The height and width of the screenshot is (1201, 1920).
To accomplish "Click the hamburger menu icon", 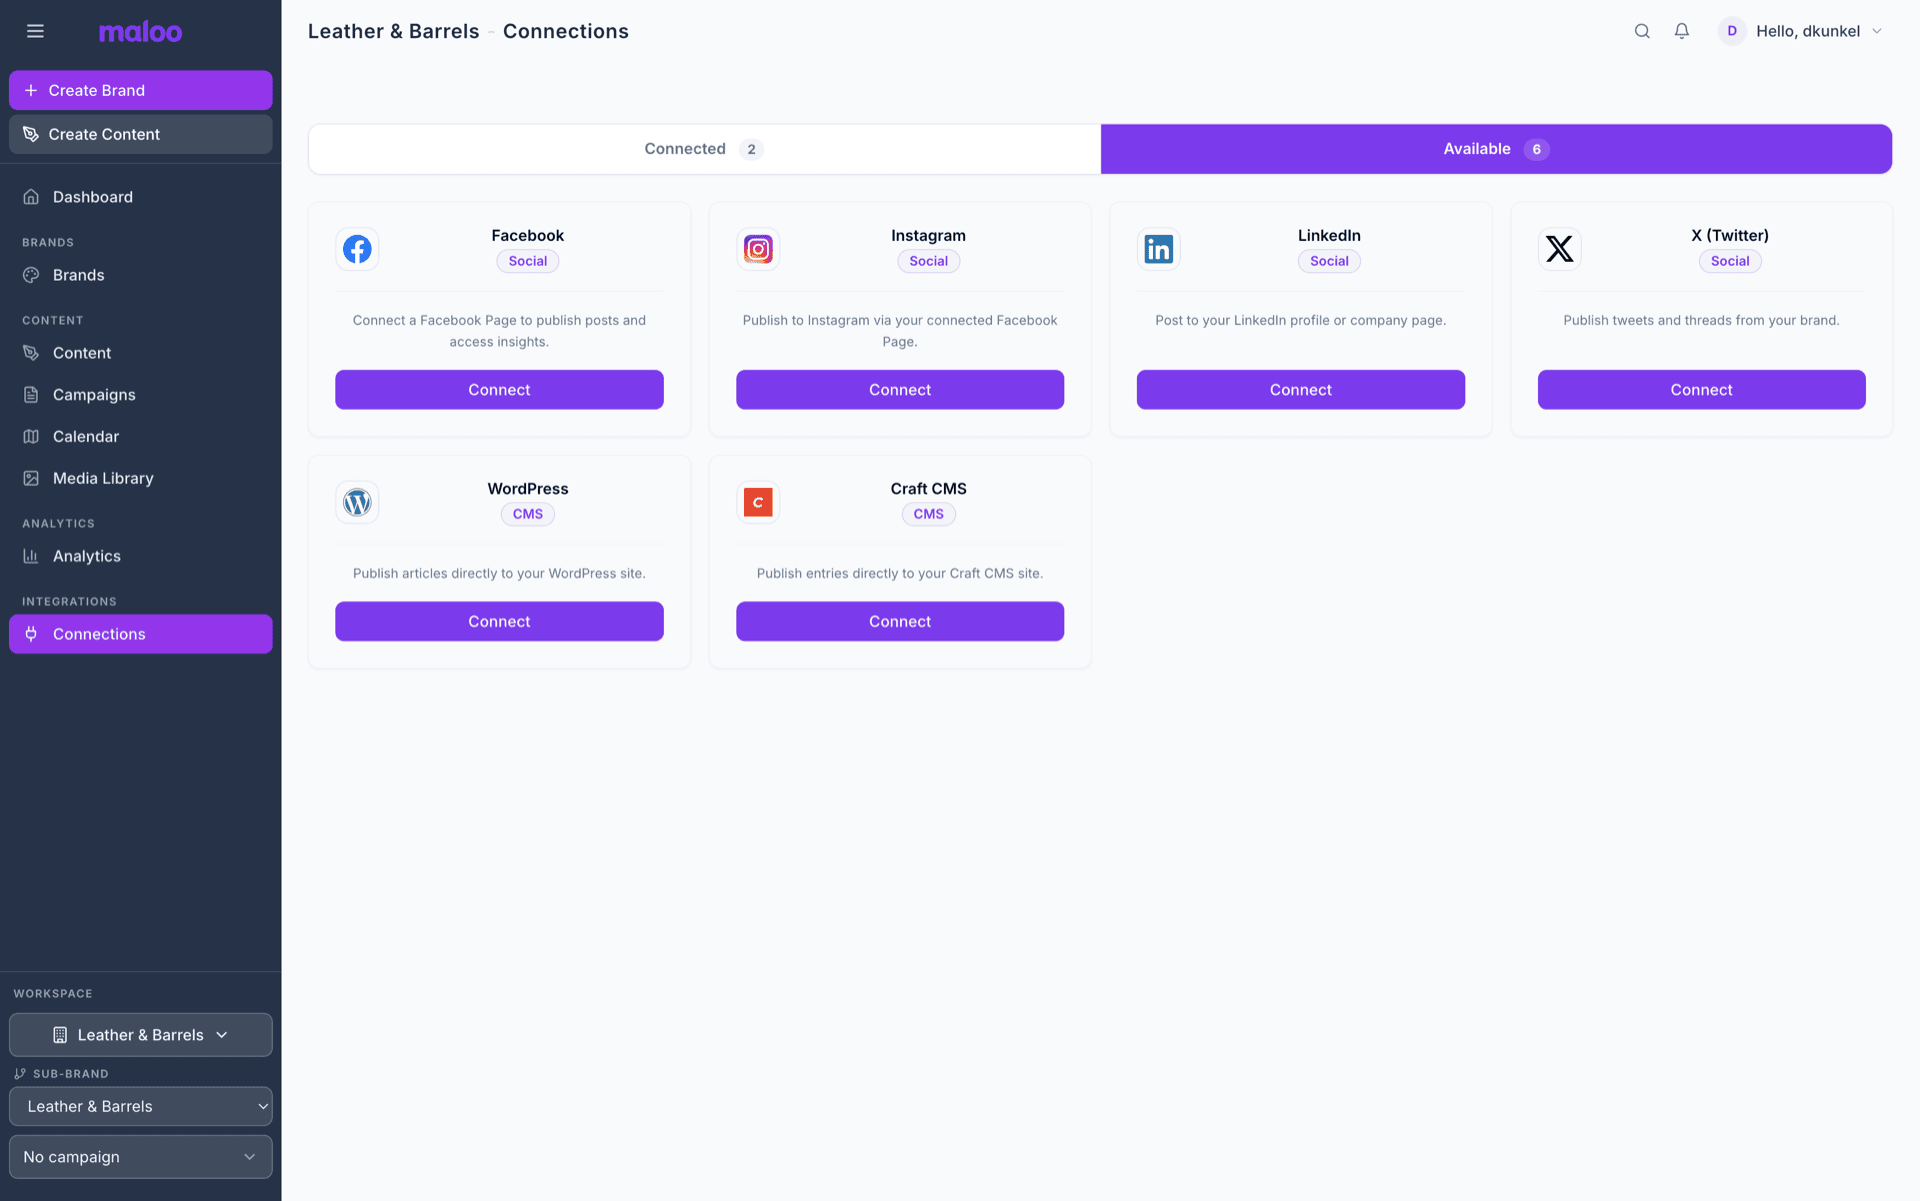I will (x=35, y=31).
